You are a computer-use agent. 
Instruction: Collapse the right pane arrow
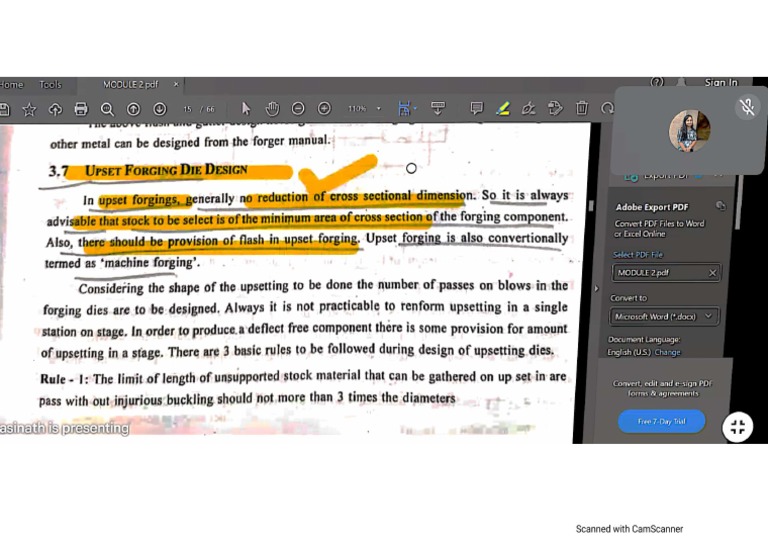click(596, 289)
